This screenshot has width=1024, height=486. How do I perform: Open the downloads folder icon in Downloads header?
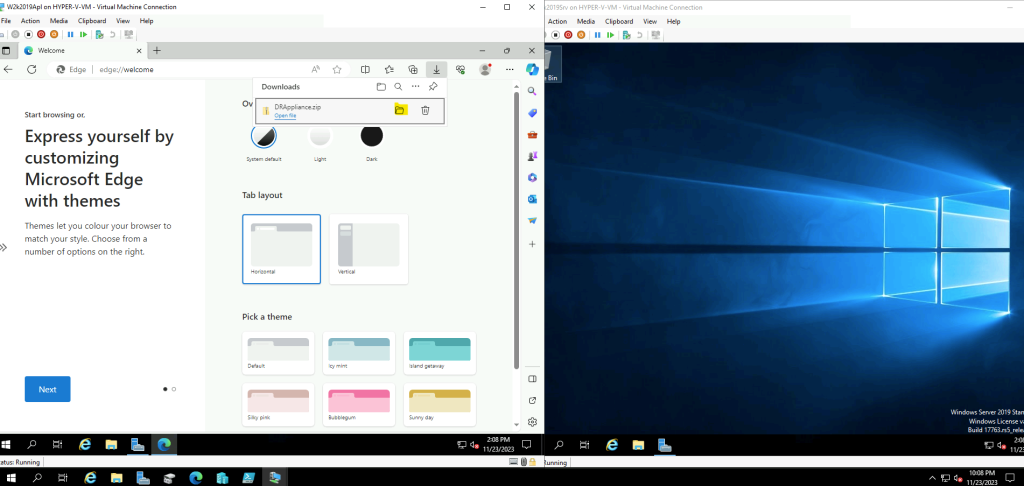[x=381, y=86]
